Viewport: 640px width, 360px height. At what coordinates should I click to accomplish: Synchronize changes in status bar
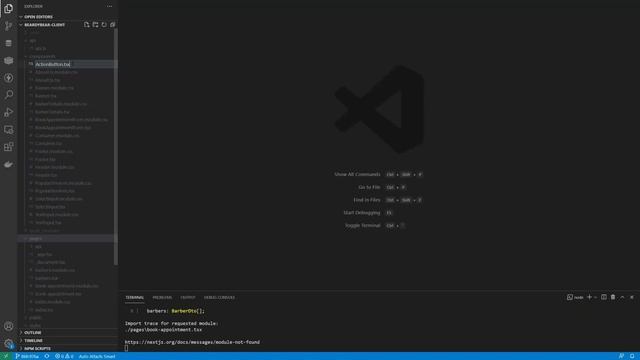[x=47, y=356]
